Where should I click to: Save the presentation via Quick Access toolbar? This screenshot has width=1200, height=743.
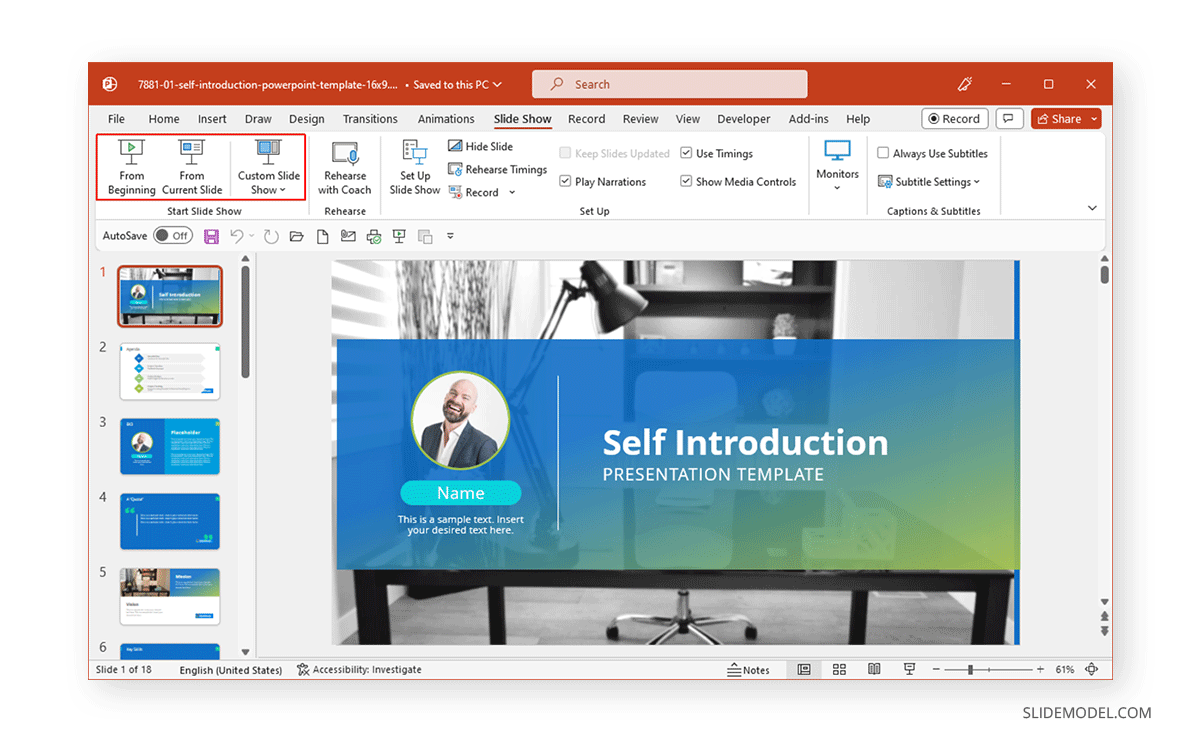point(211,235)
